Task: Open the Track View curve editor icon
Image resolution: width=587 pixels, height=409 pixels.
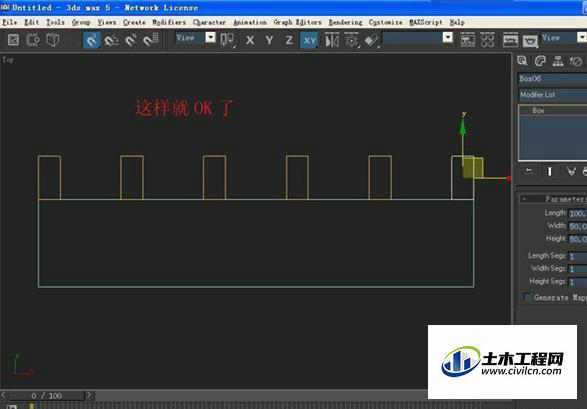Action: click(x=468, y=40)
